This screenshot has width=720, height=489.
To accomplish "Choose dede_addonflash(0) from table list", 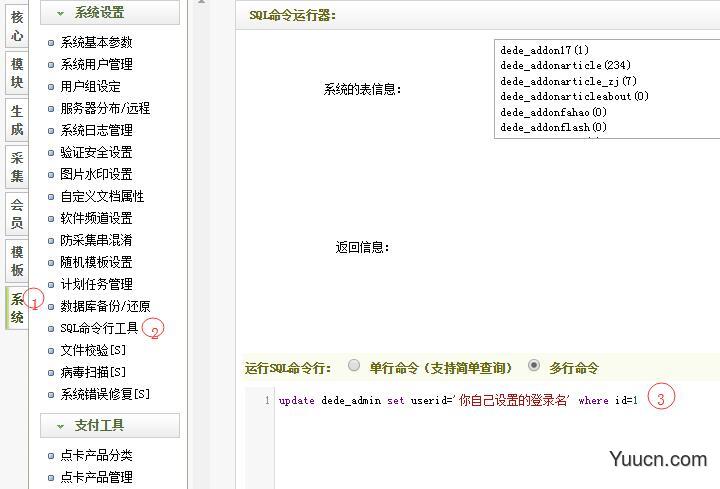I will (x=553, y=127).
